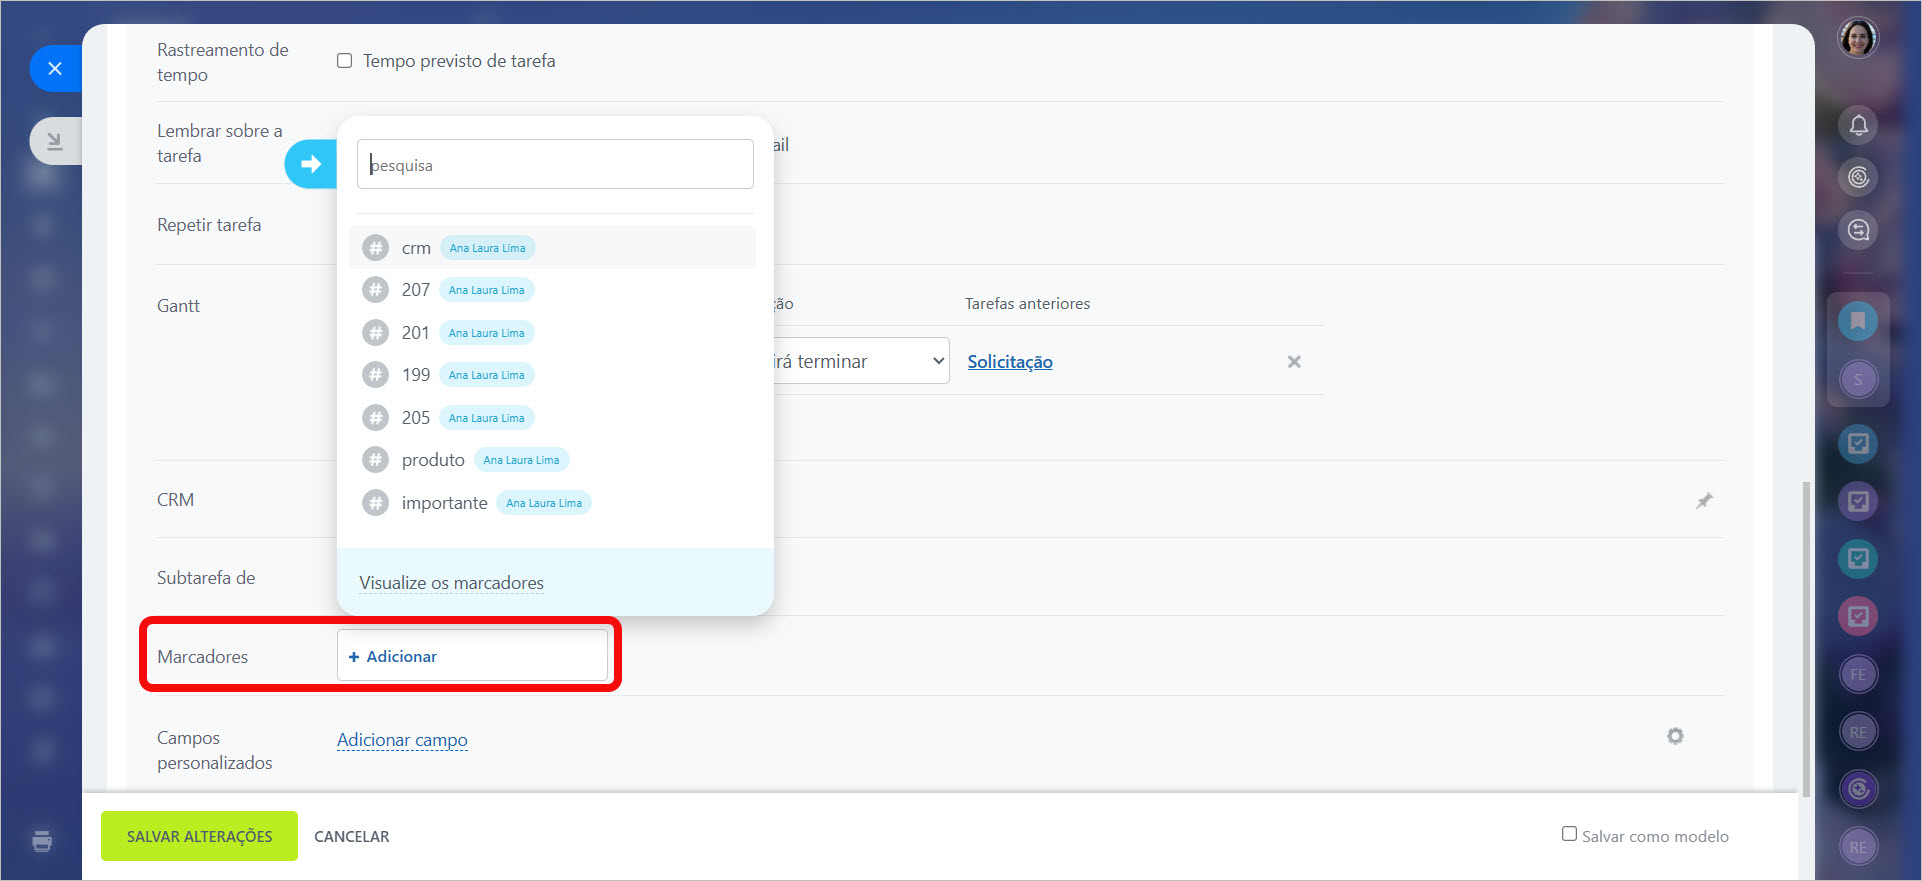The height and width of the screenshot is (881, 1922).
Task: Click Ana Laura Lima badge next to importante
Action: tap(544, 503)
